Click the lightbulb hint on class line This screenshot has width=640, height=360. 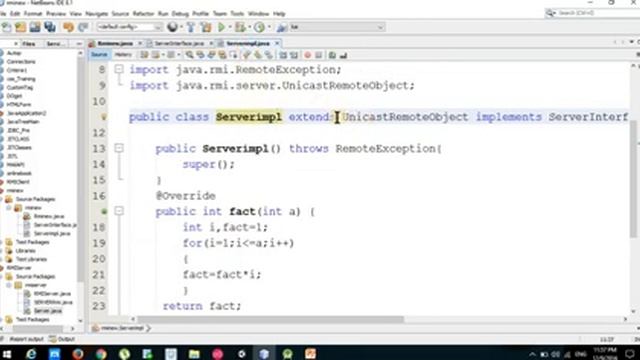coord(104,117)
